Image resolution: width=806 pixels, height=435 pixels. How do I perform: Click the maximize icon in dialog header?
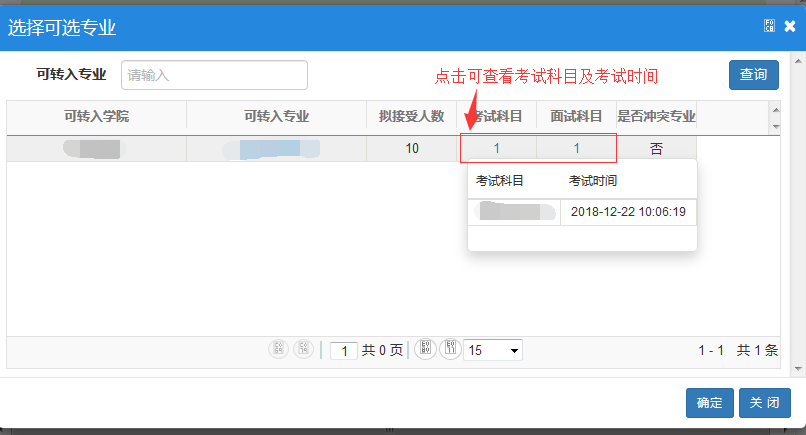coord(769,26)
